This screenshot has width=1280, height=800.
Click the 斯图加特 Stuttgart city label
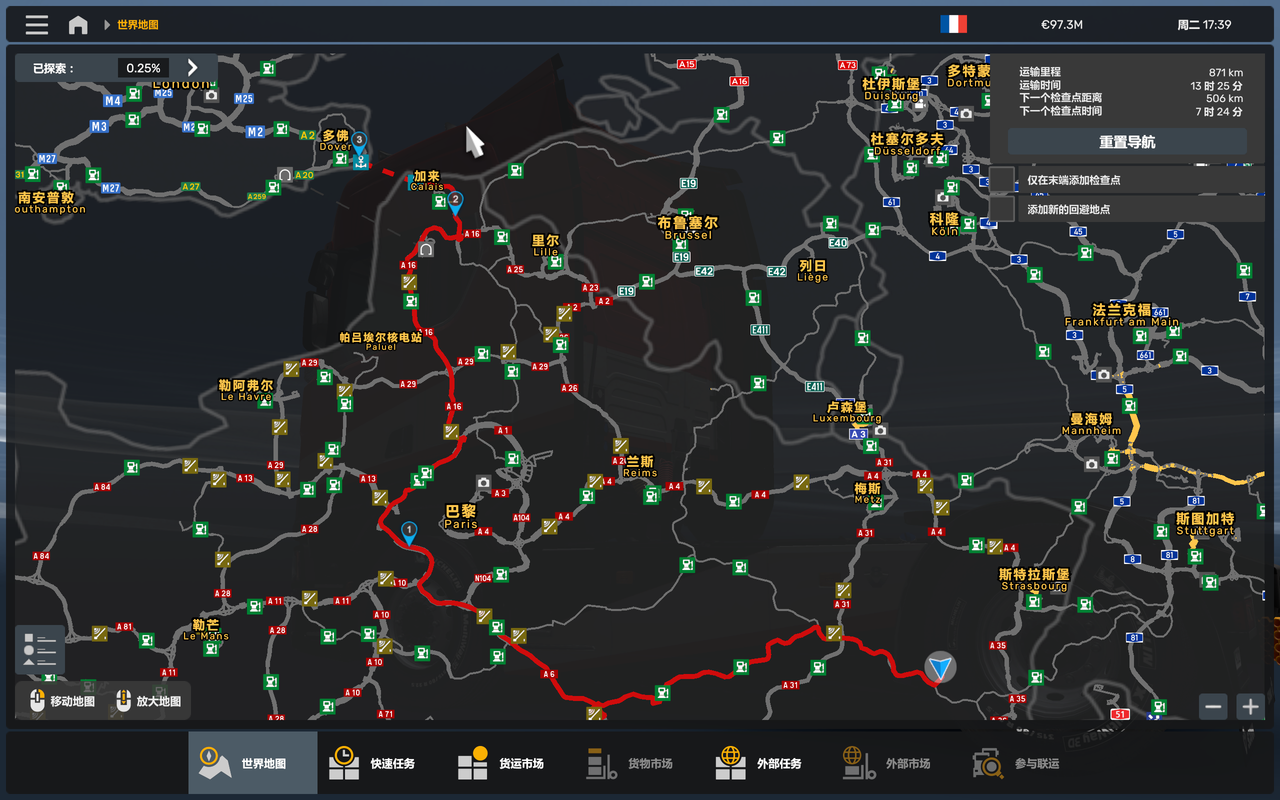click(x=1205, y=524)
